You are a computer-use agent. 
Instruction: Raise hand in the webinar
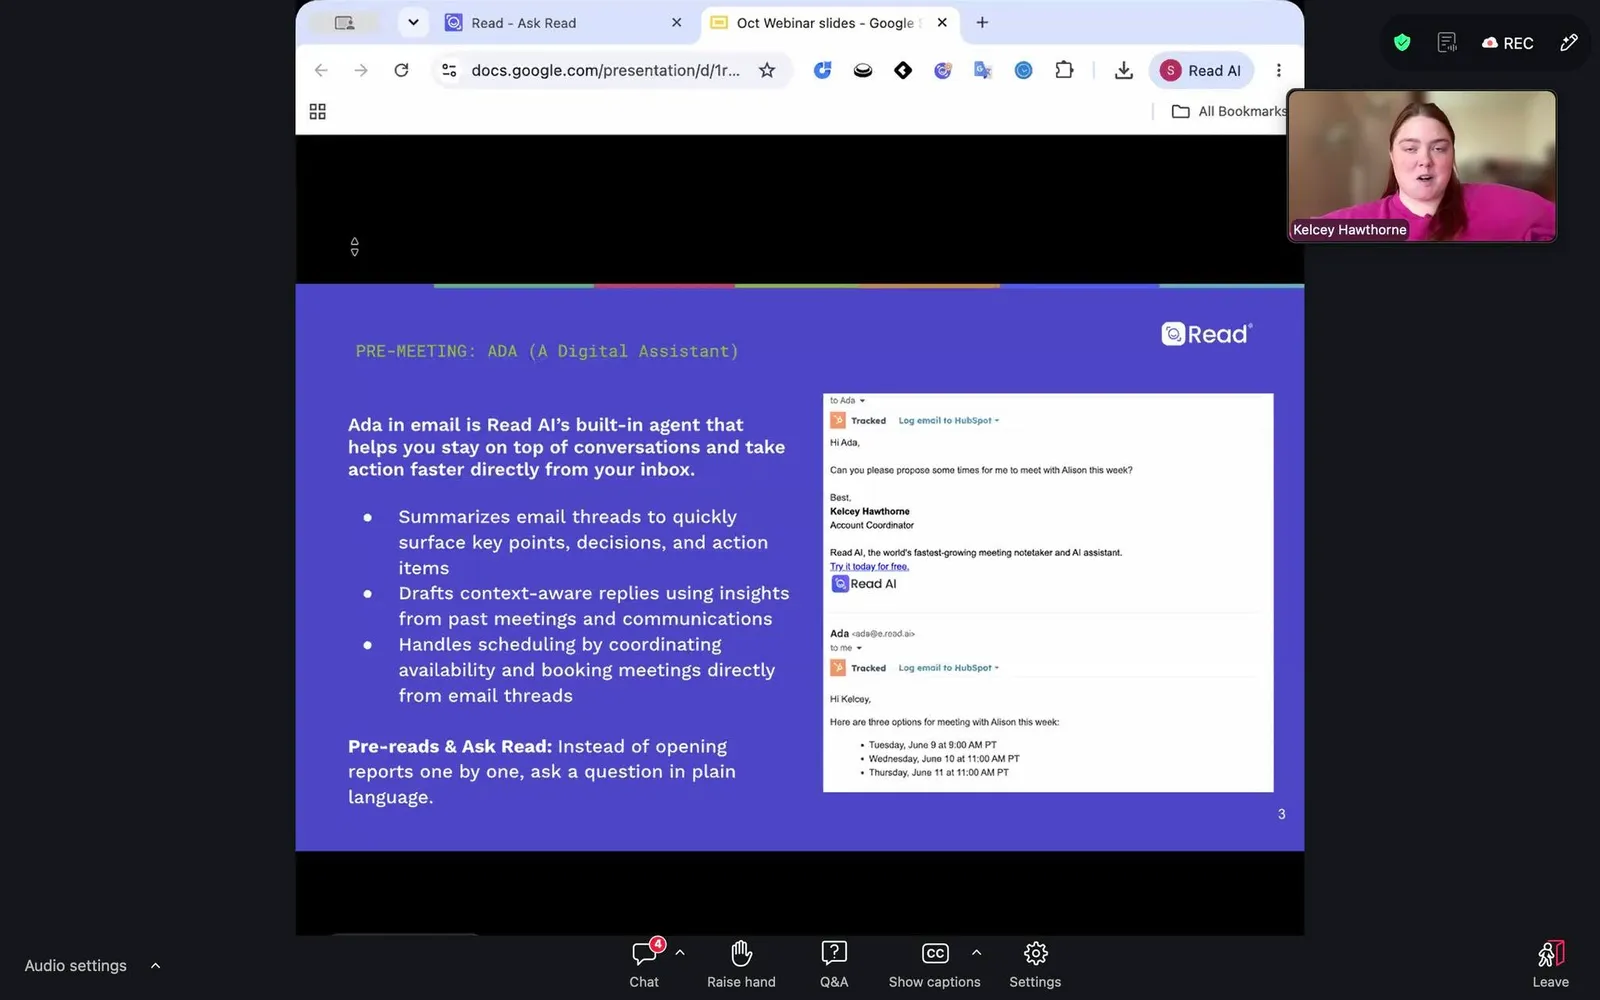741,964
